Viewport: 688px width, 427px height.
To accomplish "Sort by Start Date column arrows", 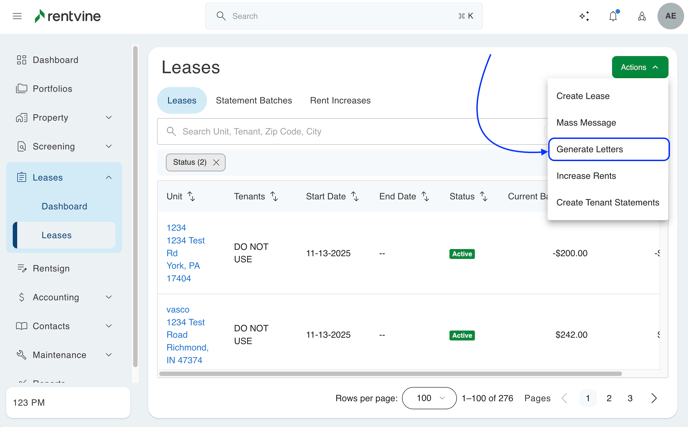I will [354, 197].
